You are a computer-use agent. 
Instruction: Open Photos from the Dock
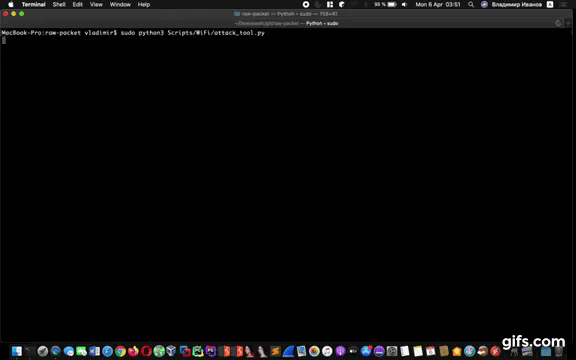coord(314,351)
